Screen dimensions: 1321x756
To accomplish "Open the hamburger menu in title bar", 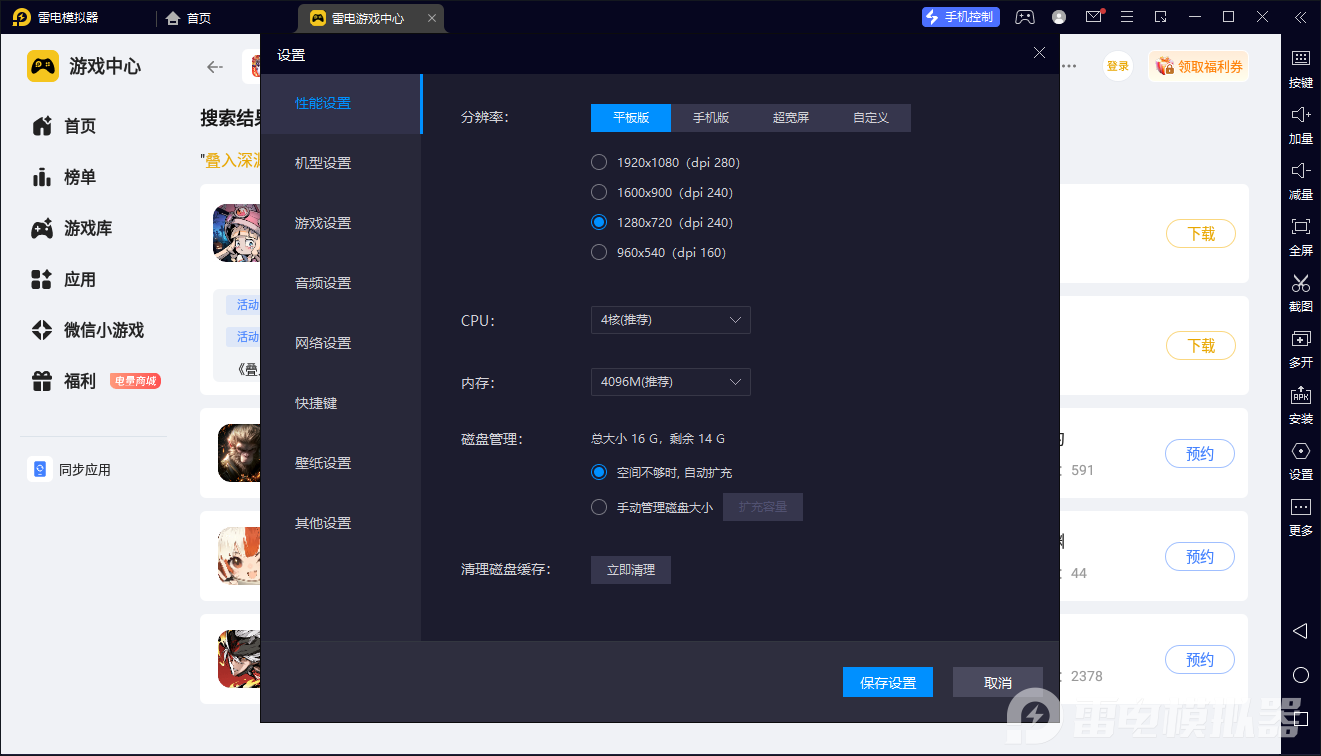I will (x=1127, y=17).
